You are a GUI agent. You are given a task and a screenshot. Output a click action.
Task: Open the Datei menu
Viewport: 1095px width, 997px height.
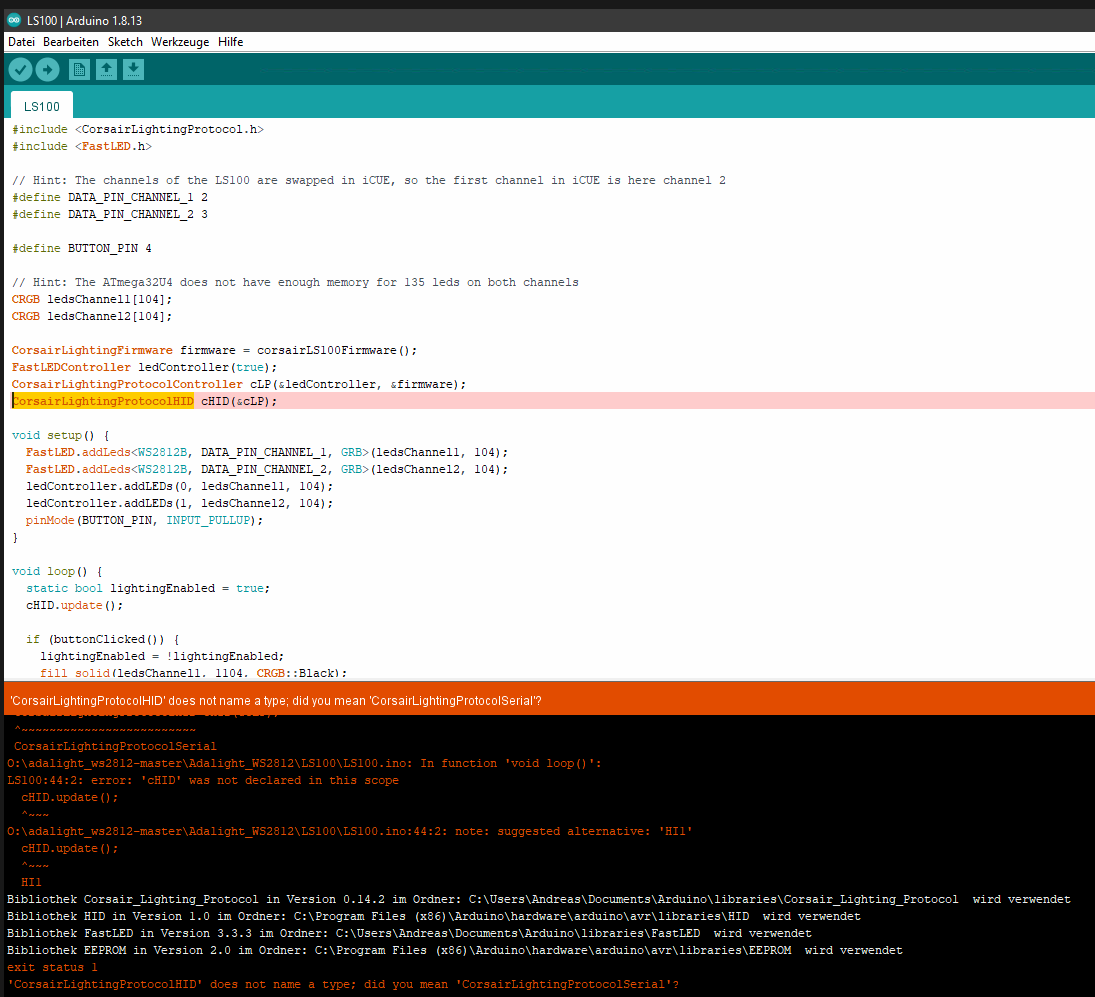[x=20, y=41]
